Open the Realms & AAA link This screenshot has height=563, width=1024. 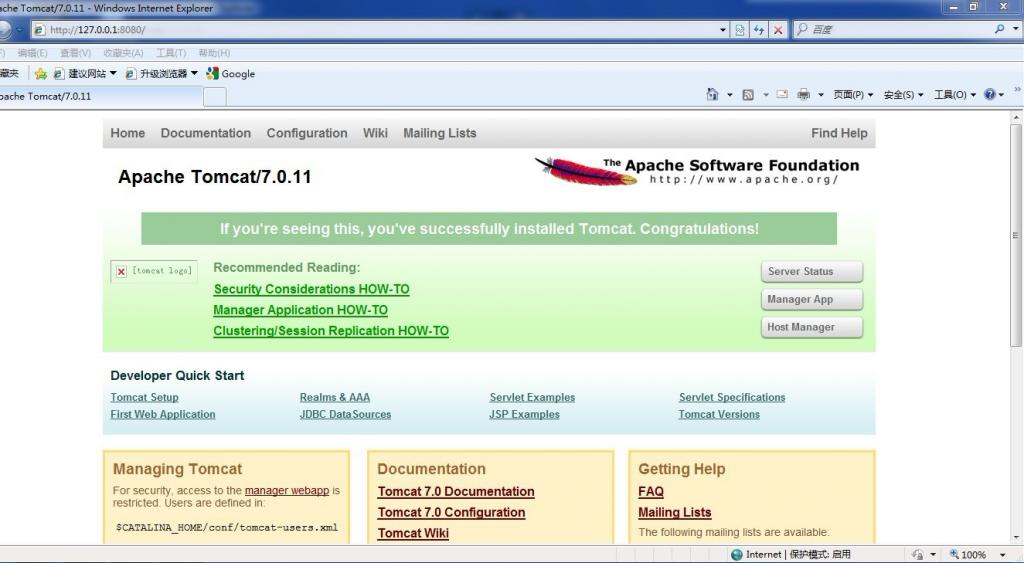[x=334, y=397]
